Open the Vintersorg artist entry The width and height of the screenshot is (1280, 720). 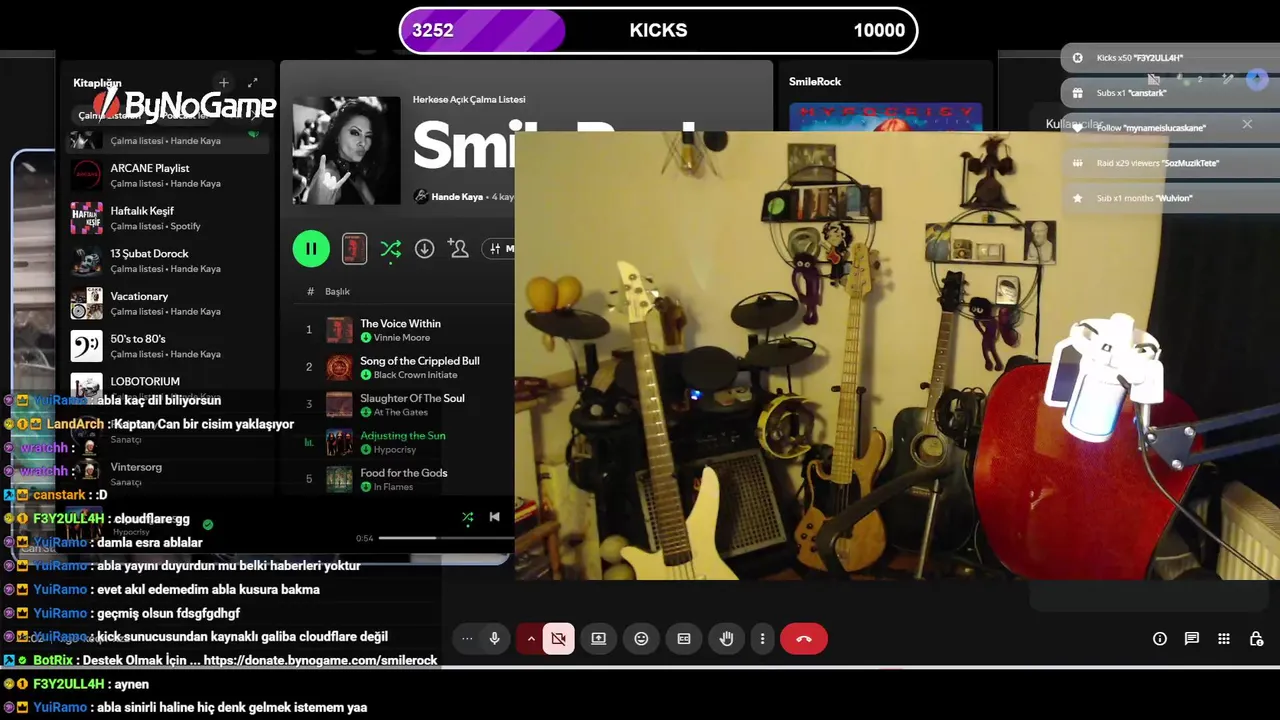(x=168, y=473)
